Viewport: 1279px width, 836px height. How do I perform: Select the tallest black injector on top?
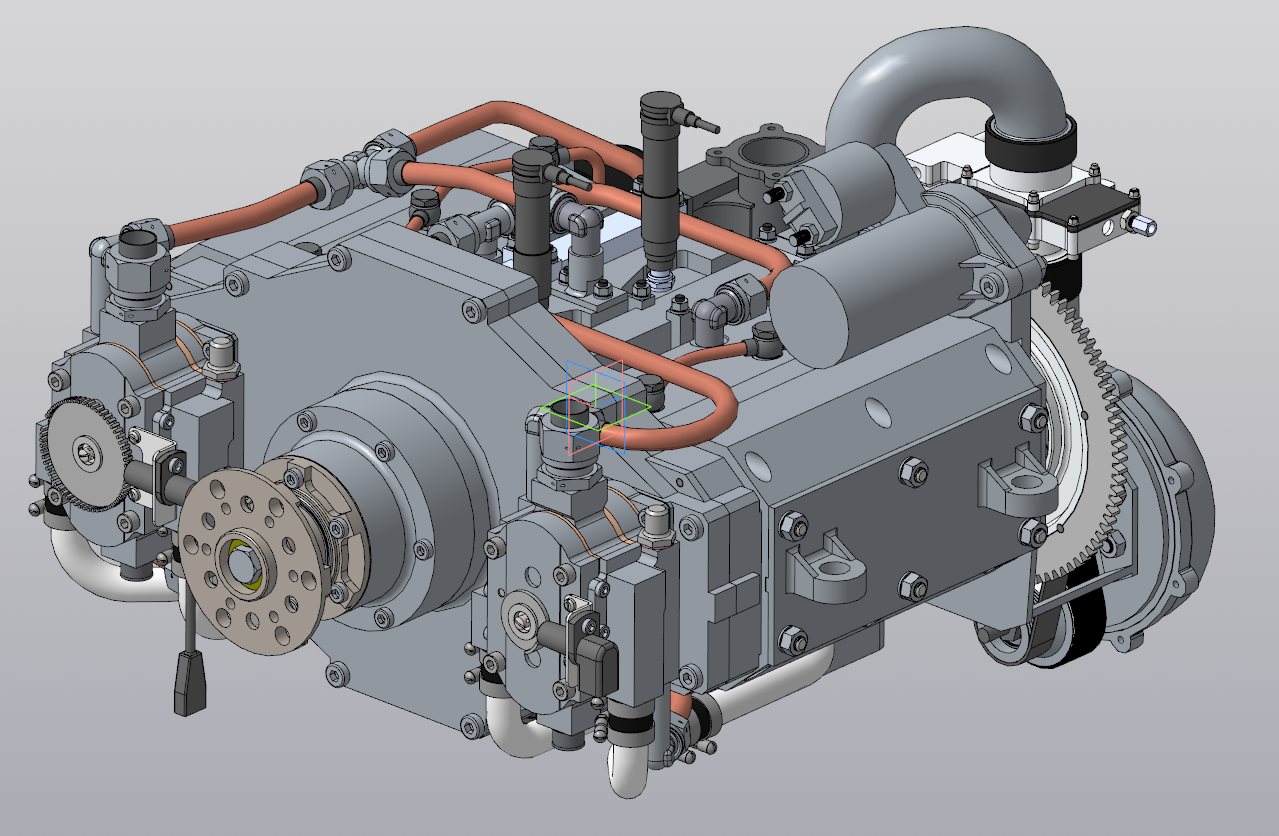tap(660, 180)
